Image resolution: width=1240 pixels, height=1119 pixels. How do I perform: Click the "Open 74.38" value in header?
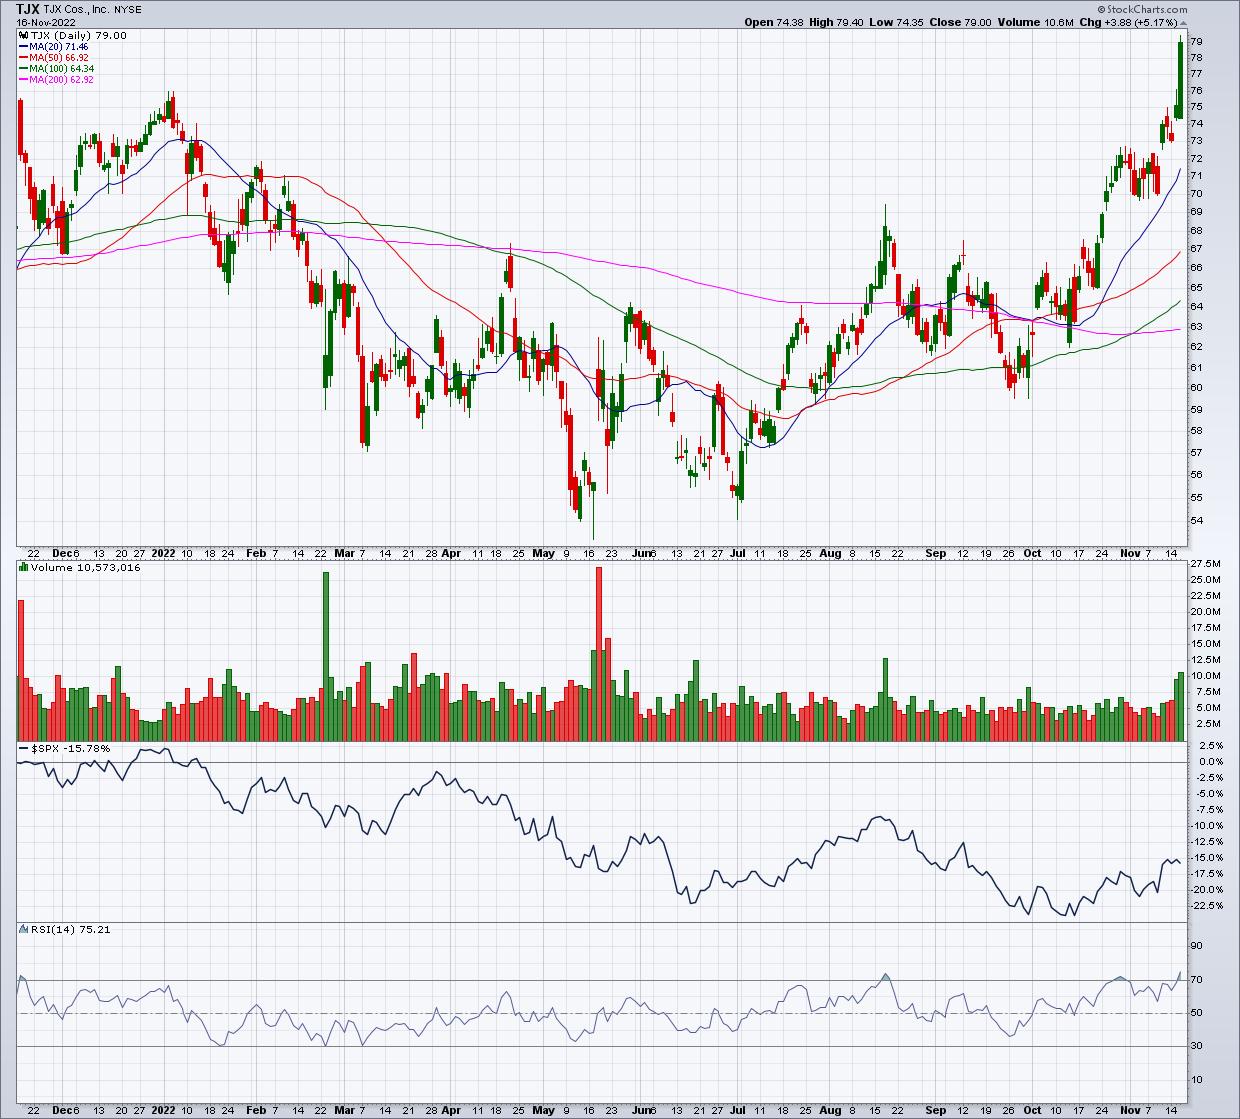(774, 22)
